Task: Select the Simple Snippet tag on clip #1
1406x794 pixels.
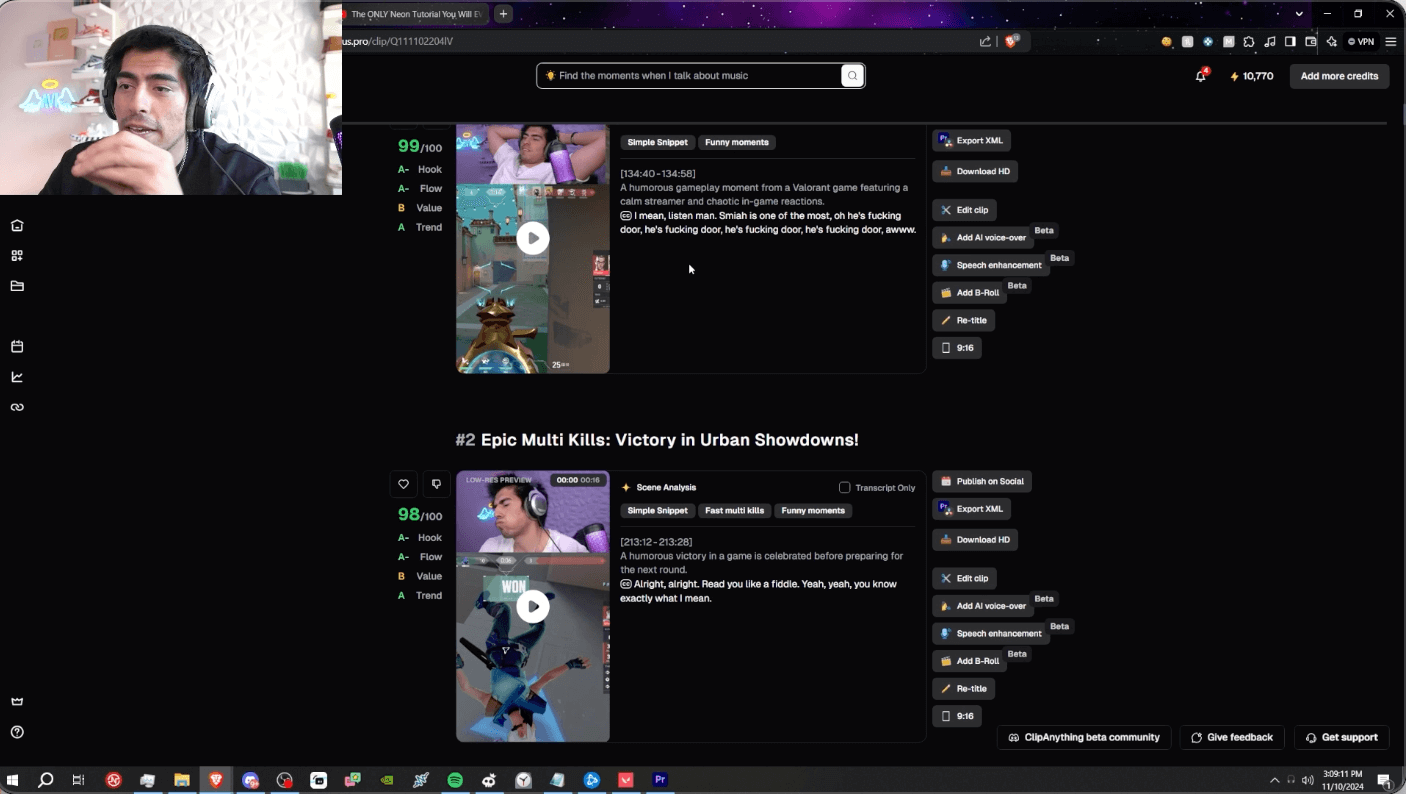Action: click(x=658, y=143)
